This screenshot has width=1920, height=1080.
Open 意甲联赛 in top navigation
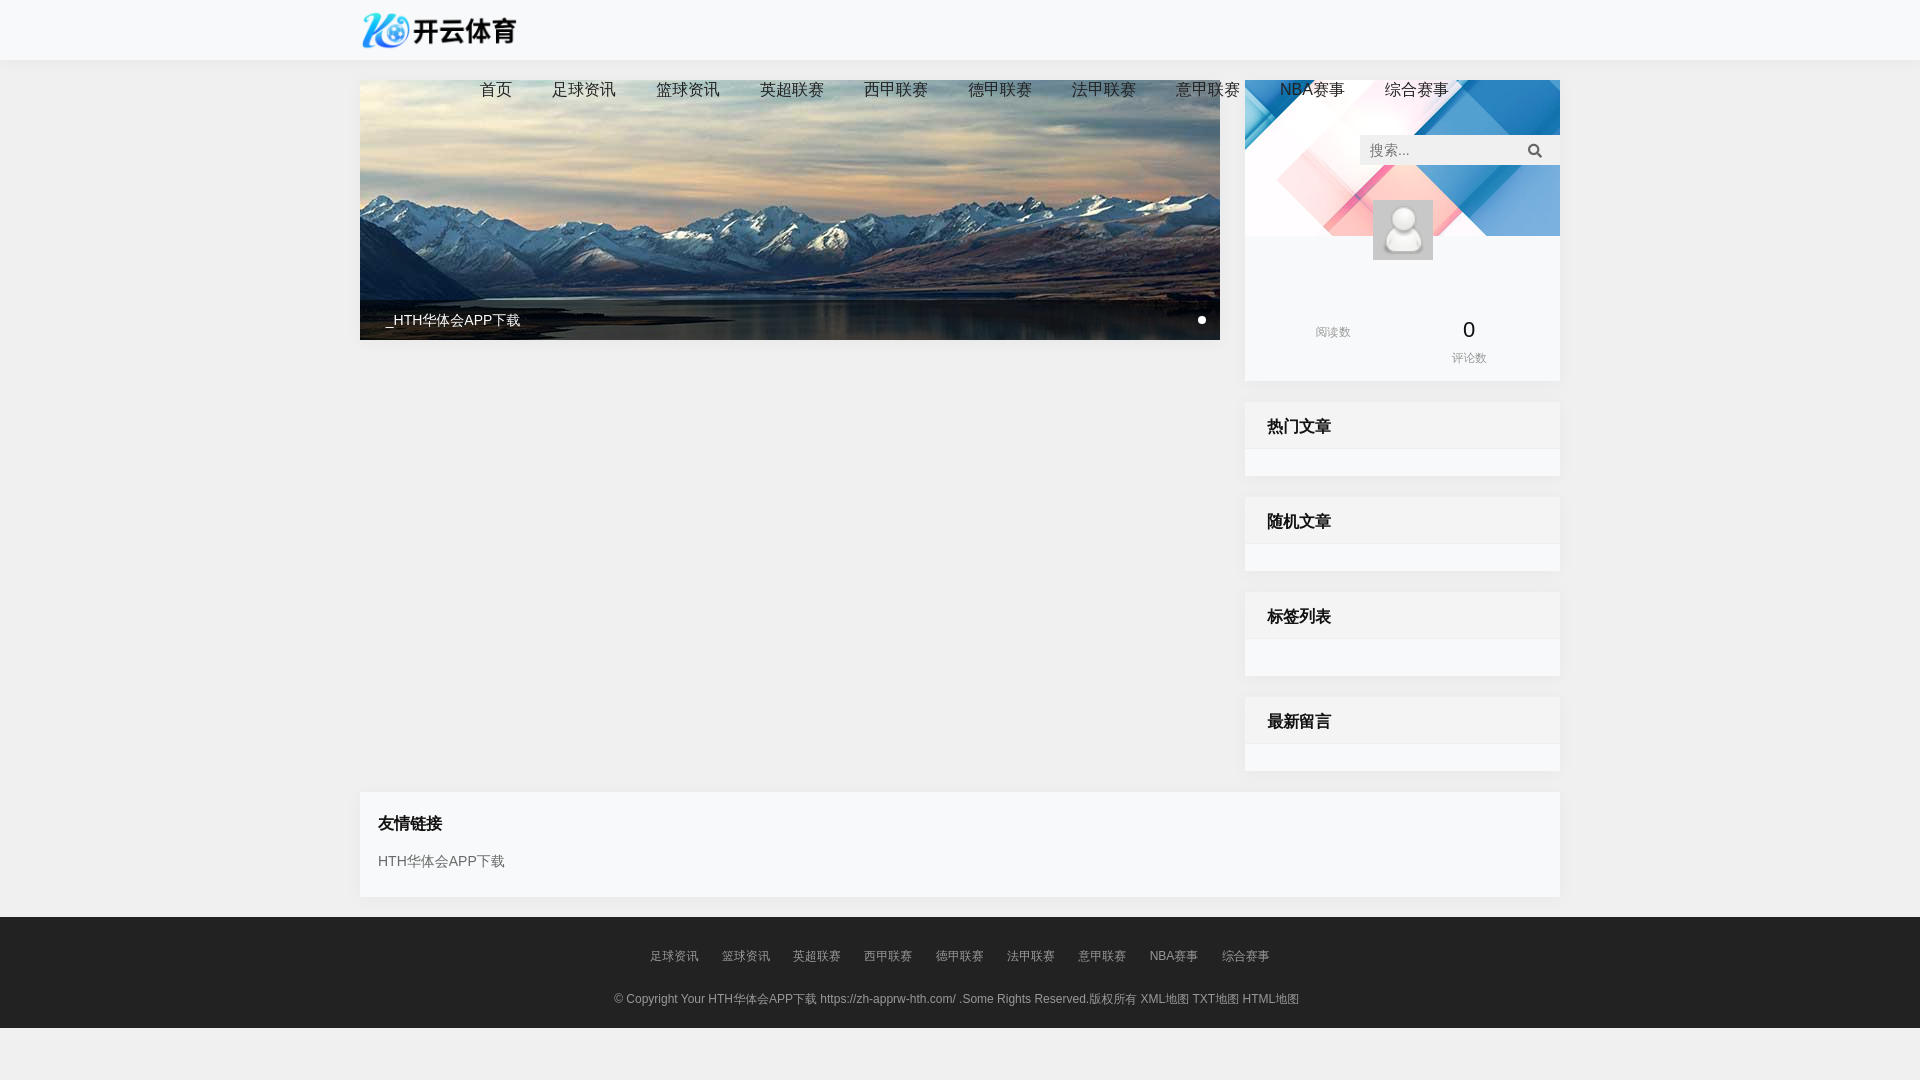click(1208, 90)
